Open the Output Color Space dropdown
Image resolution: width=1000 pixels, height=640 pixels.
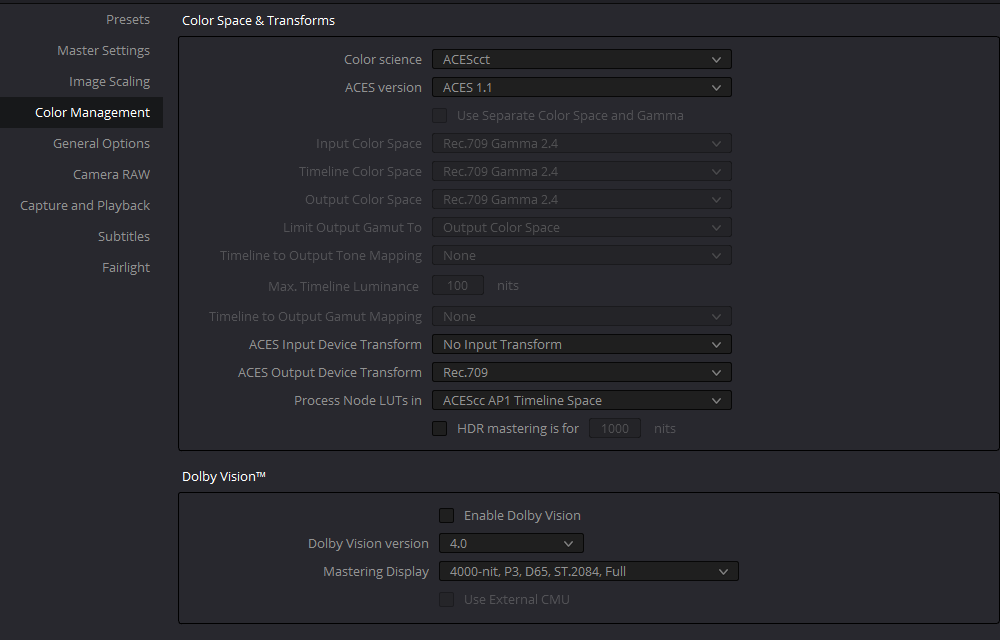coord(582,200)
